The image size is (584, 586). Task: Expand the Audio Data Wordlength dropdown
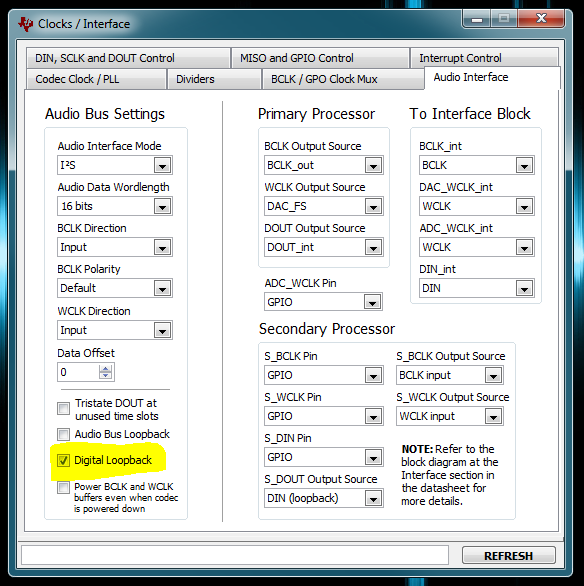point(115,206)
